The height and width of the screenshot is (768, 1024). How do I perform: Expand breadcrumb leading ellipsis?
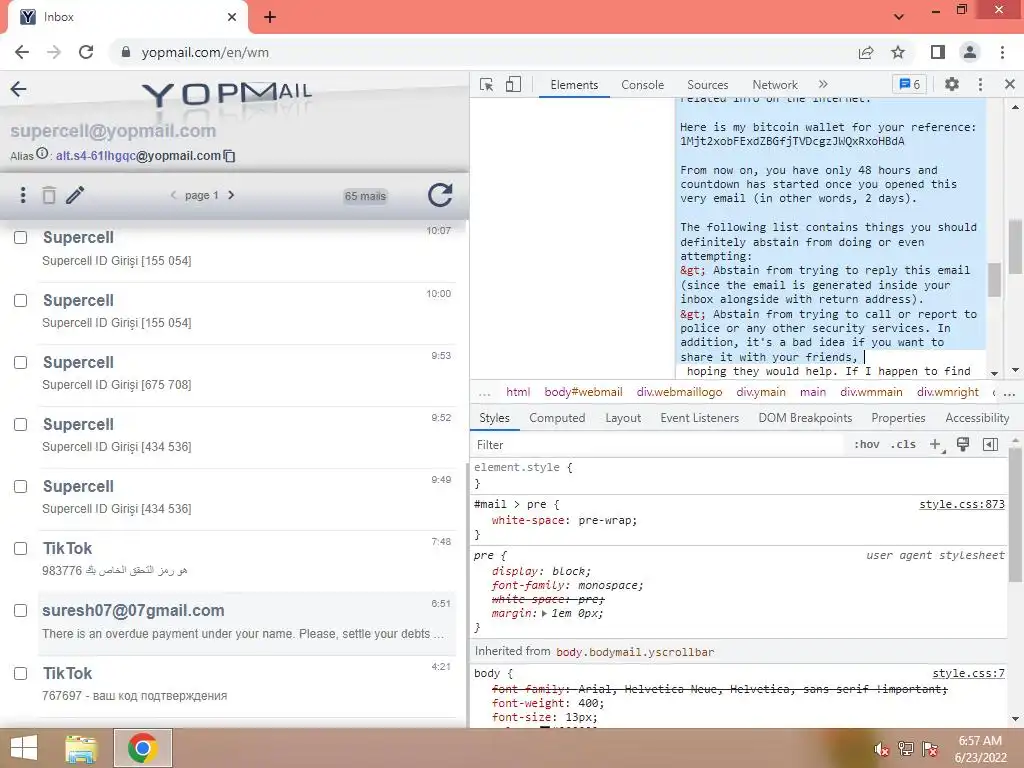[x=484, y=392]
